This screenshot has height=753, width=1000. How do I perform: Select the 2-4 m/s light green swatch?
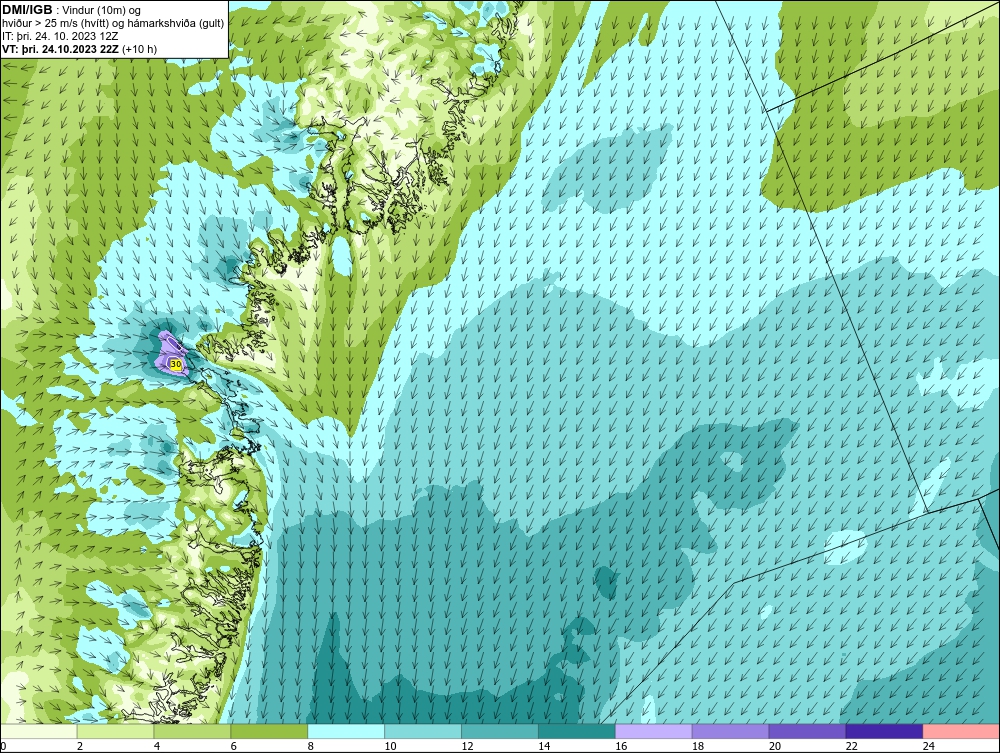pos(115,731)
